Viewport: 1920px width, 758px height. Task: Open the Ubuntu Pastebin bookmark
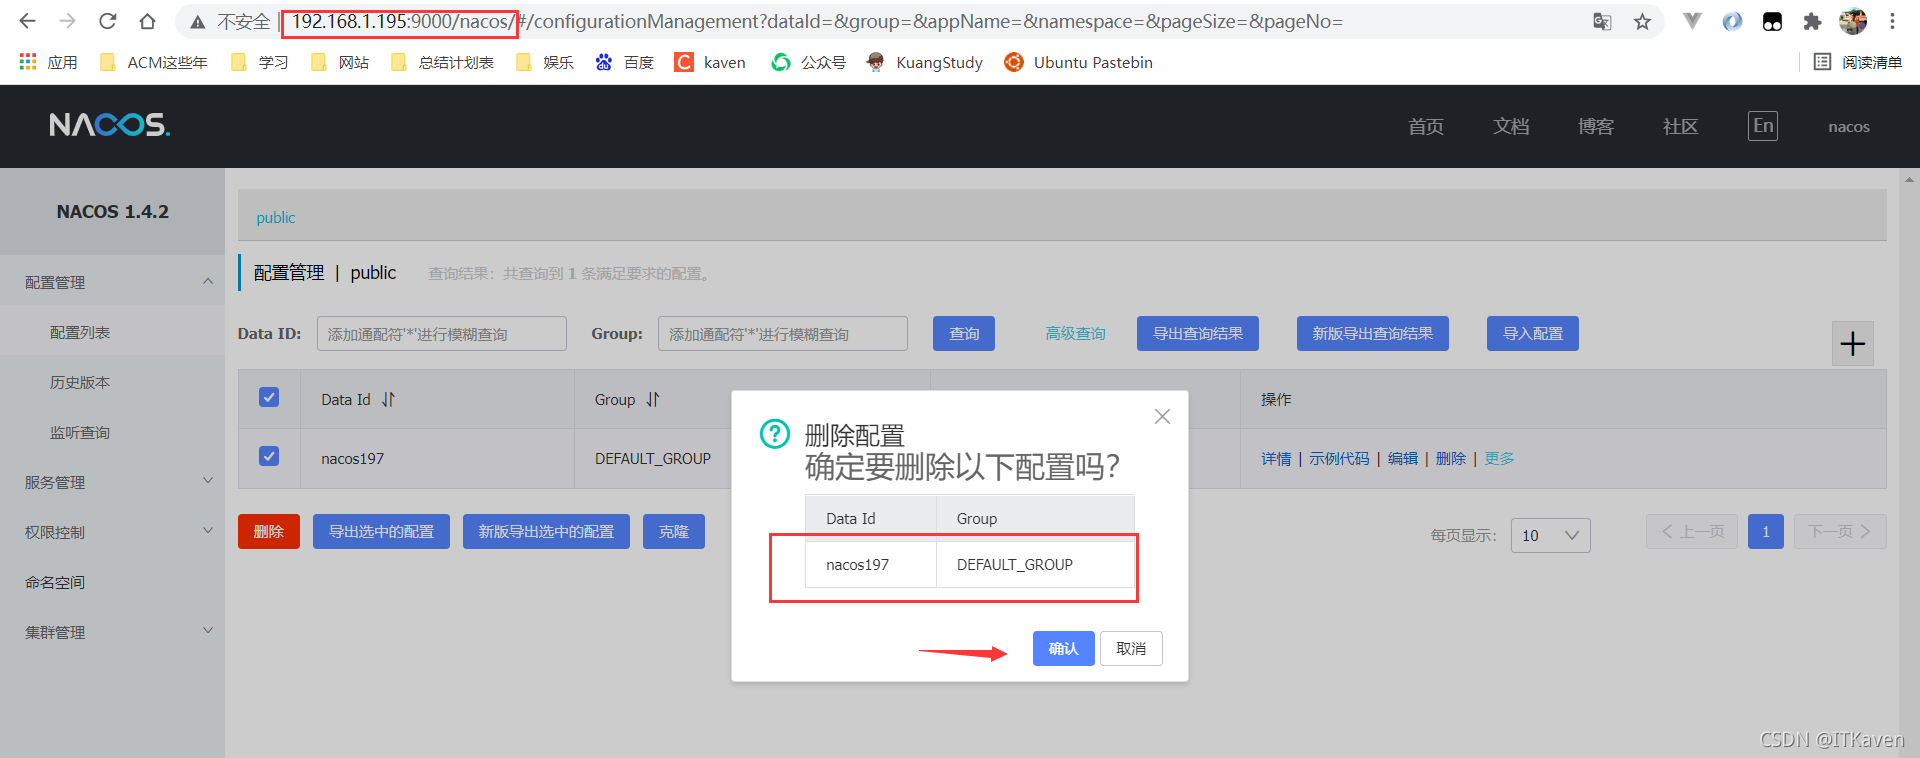click(x=1078, y=62)
